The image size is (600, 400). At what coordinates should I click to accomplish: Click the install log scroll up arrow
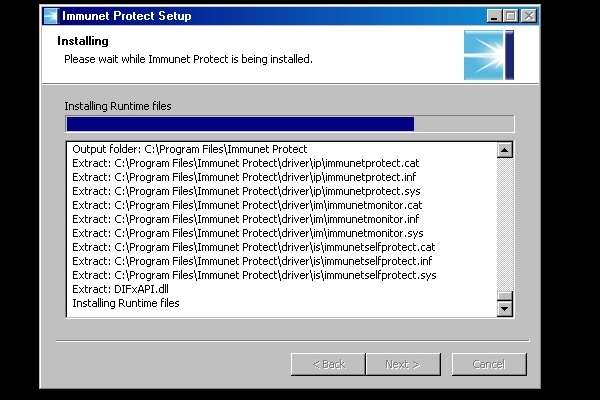pos(505,150)
